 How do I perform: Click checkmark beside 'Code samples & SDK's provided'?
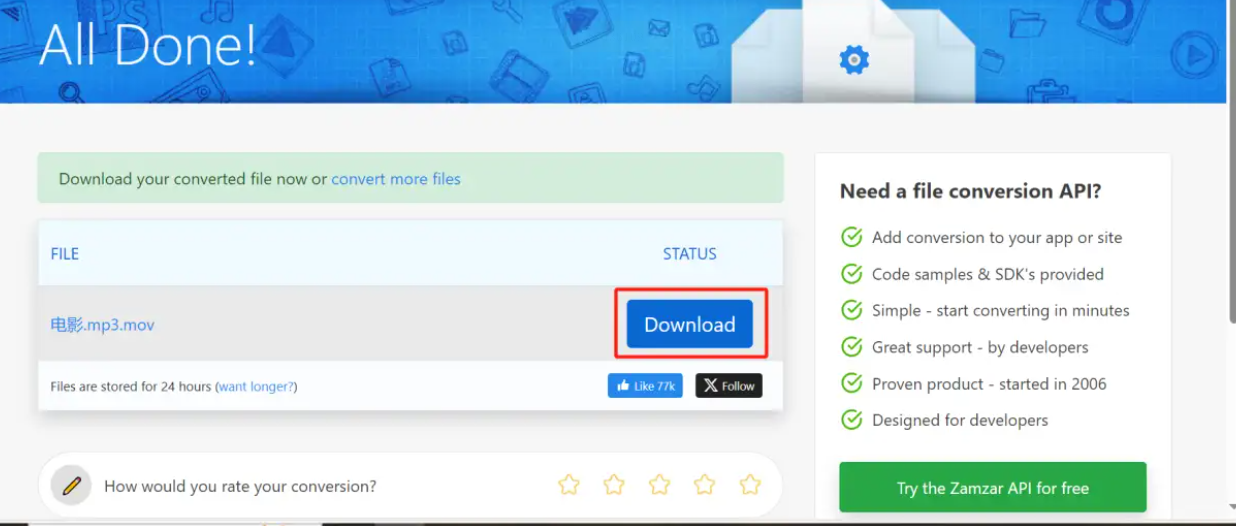coord(852,274)
